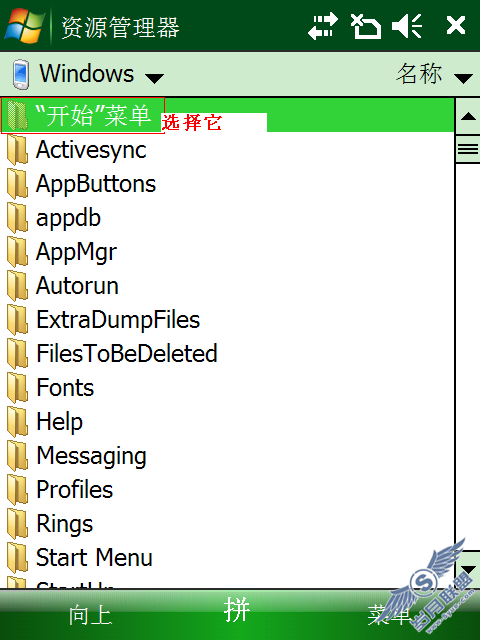Click the scrollbar down arrow
Screen dimensions: 480x640
tap(468, 569)
